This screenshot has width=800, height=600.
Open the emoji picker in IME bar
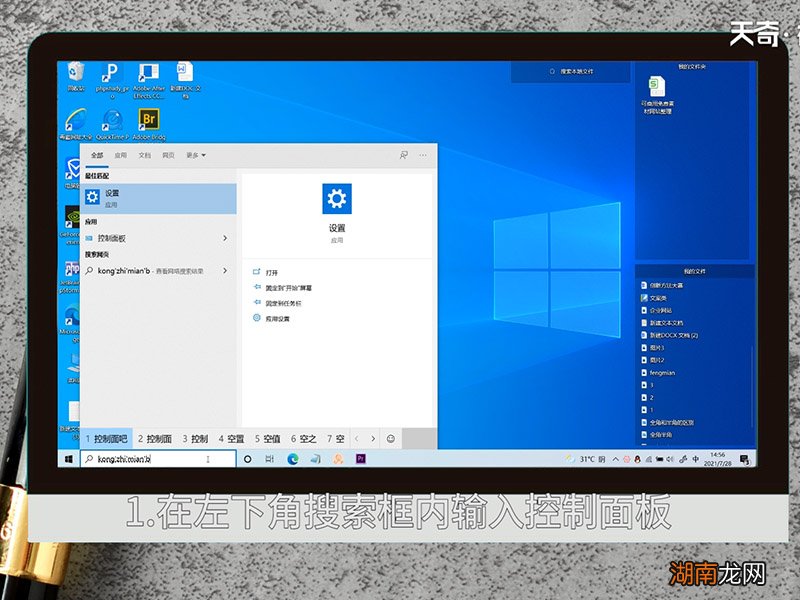tap(390, 439)
